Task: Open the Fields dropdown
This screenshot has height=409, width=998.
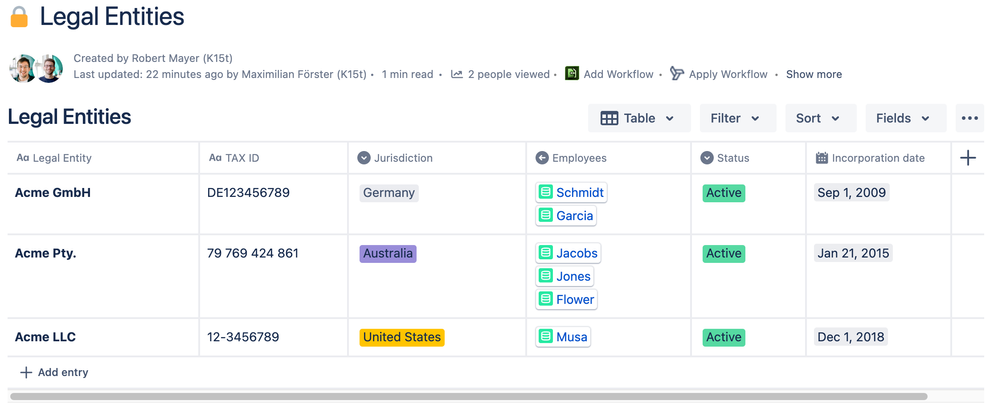Action: tap(906, 118)
